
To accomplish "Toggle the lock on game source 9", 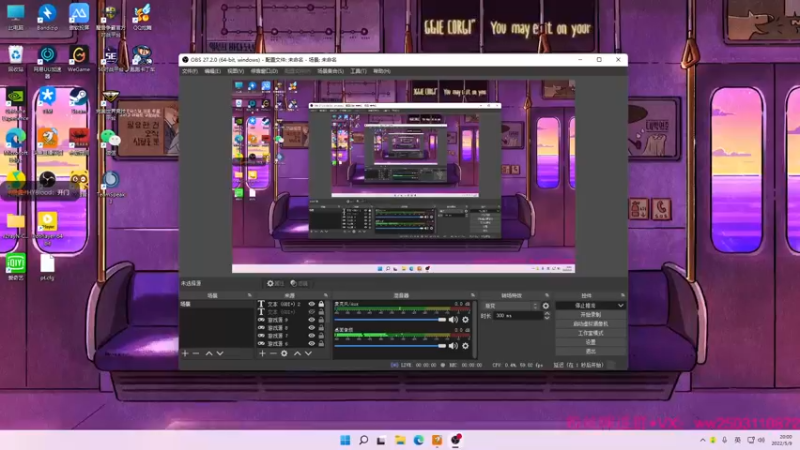I will [321, 320].
